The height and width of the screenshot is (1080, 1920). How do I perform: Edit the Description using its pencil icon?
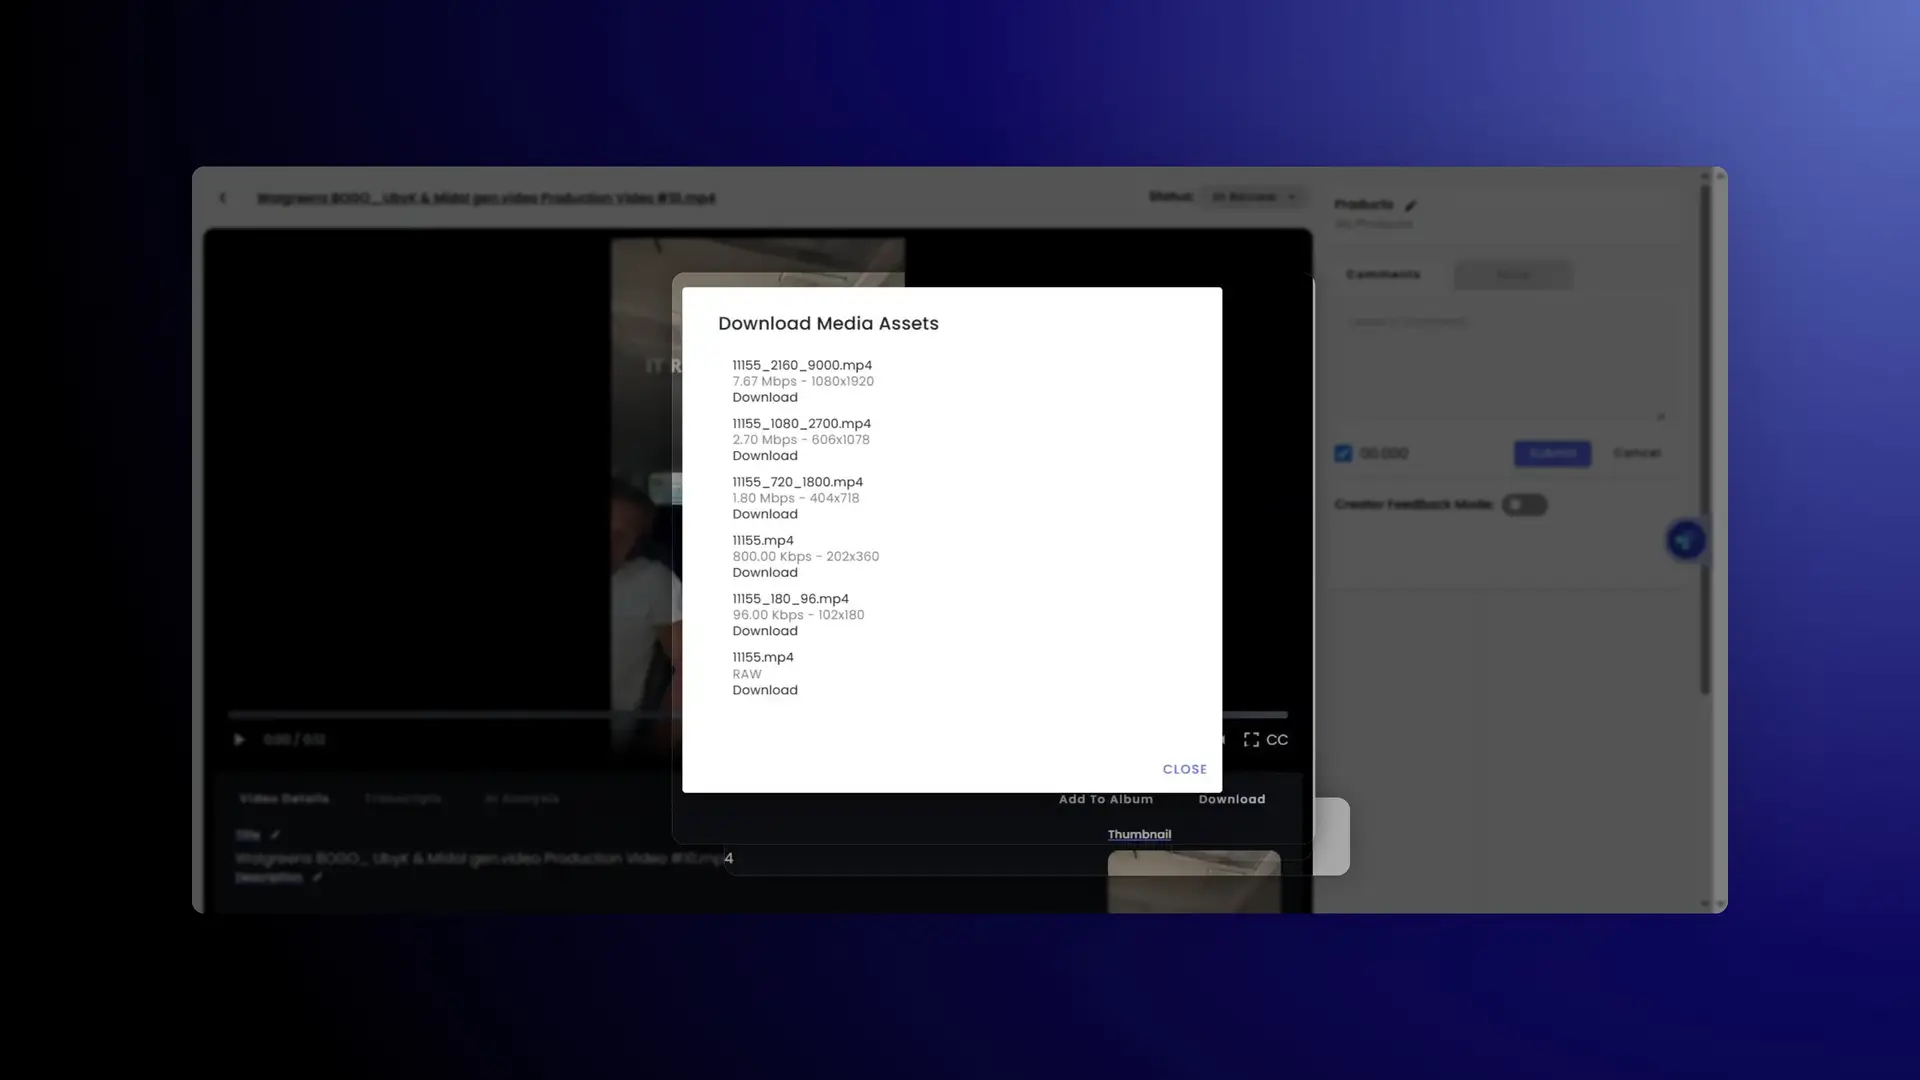[317, 877]
